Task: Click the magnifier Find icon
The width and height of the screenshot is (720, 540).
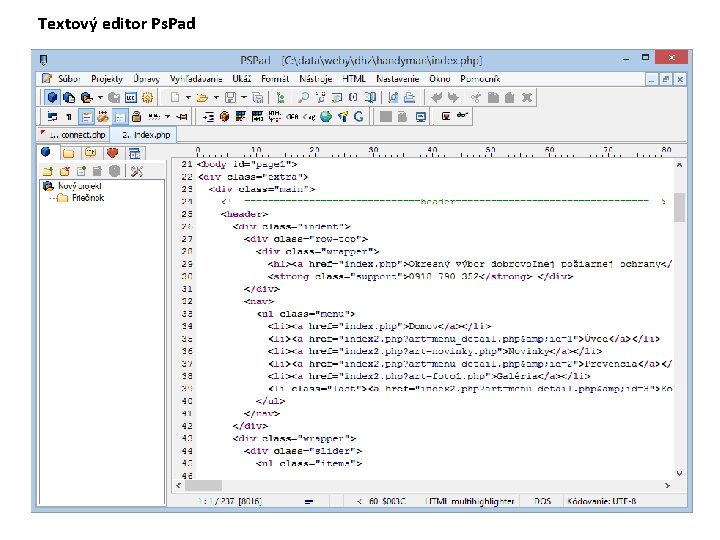Action: coord(303,97)
